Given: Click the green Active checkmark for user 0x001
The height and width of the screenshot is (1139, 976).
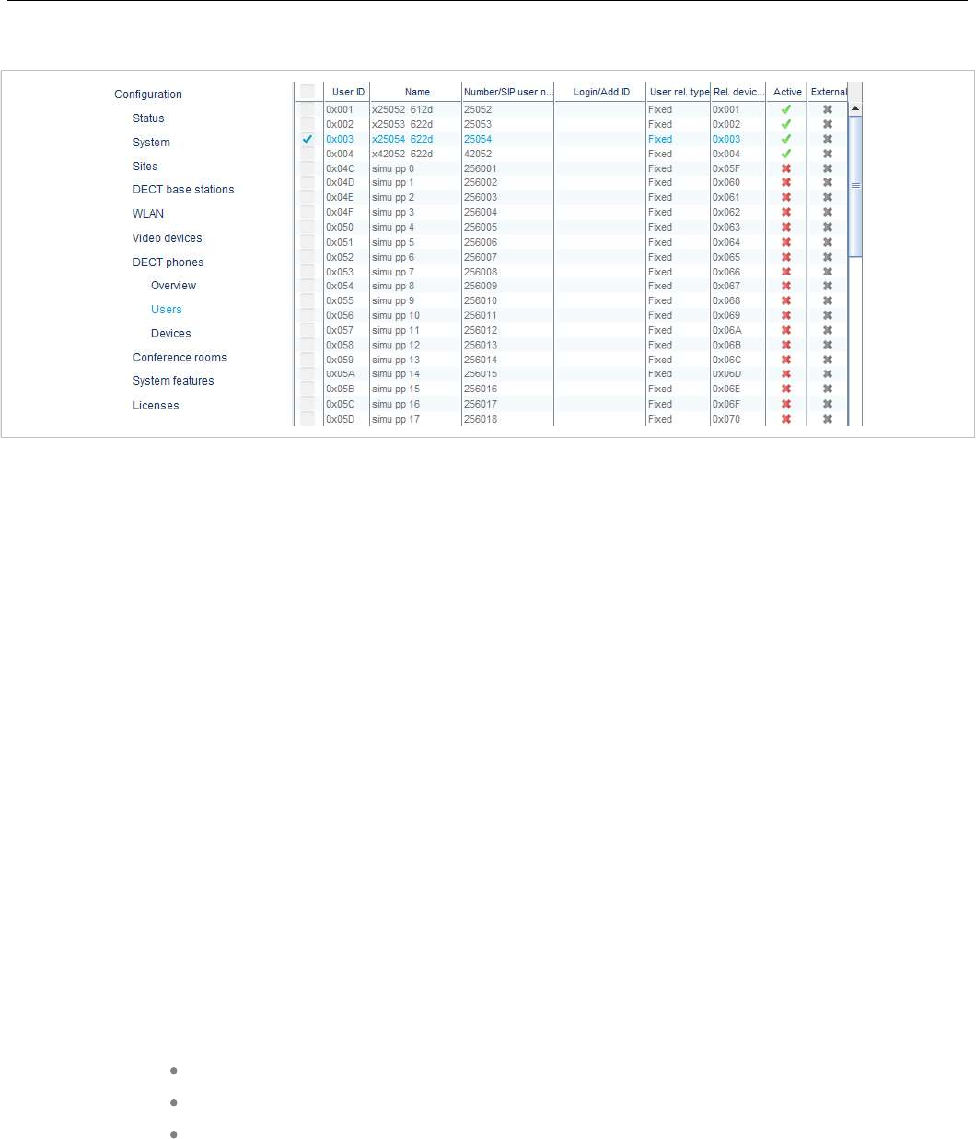Looking at the screenshot, I should coord(786,110).
